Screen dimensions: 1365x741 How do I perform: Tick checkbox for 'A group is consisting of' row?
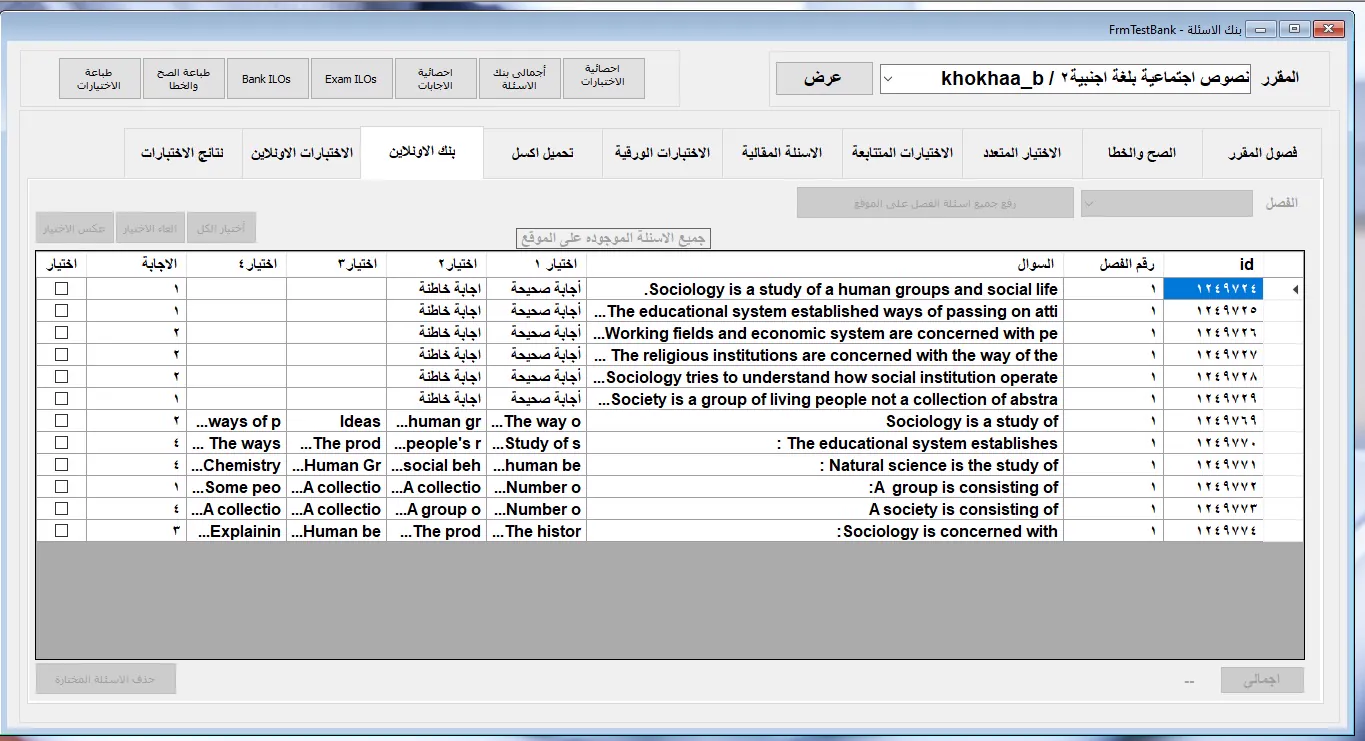[x=62, y=487]
